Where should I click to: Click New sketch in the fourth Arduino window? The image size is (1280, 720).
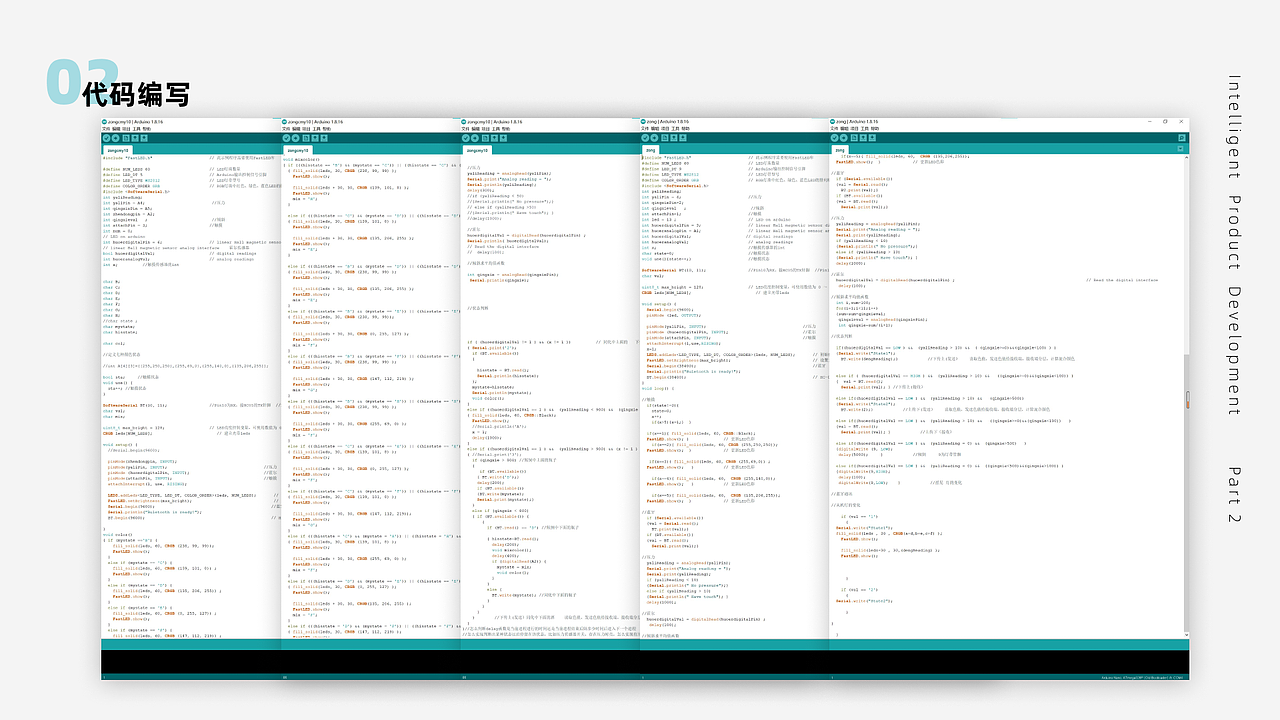pos(664,138)
